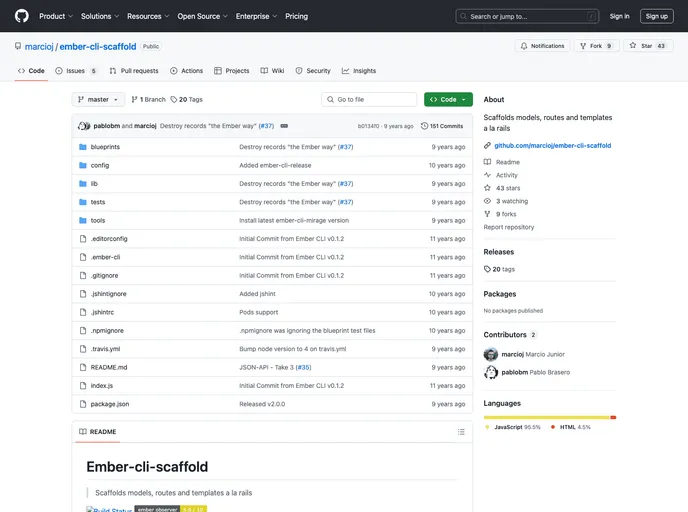Switch to the Insights tab

(x=359, y=71)
